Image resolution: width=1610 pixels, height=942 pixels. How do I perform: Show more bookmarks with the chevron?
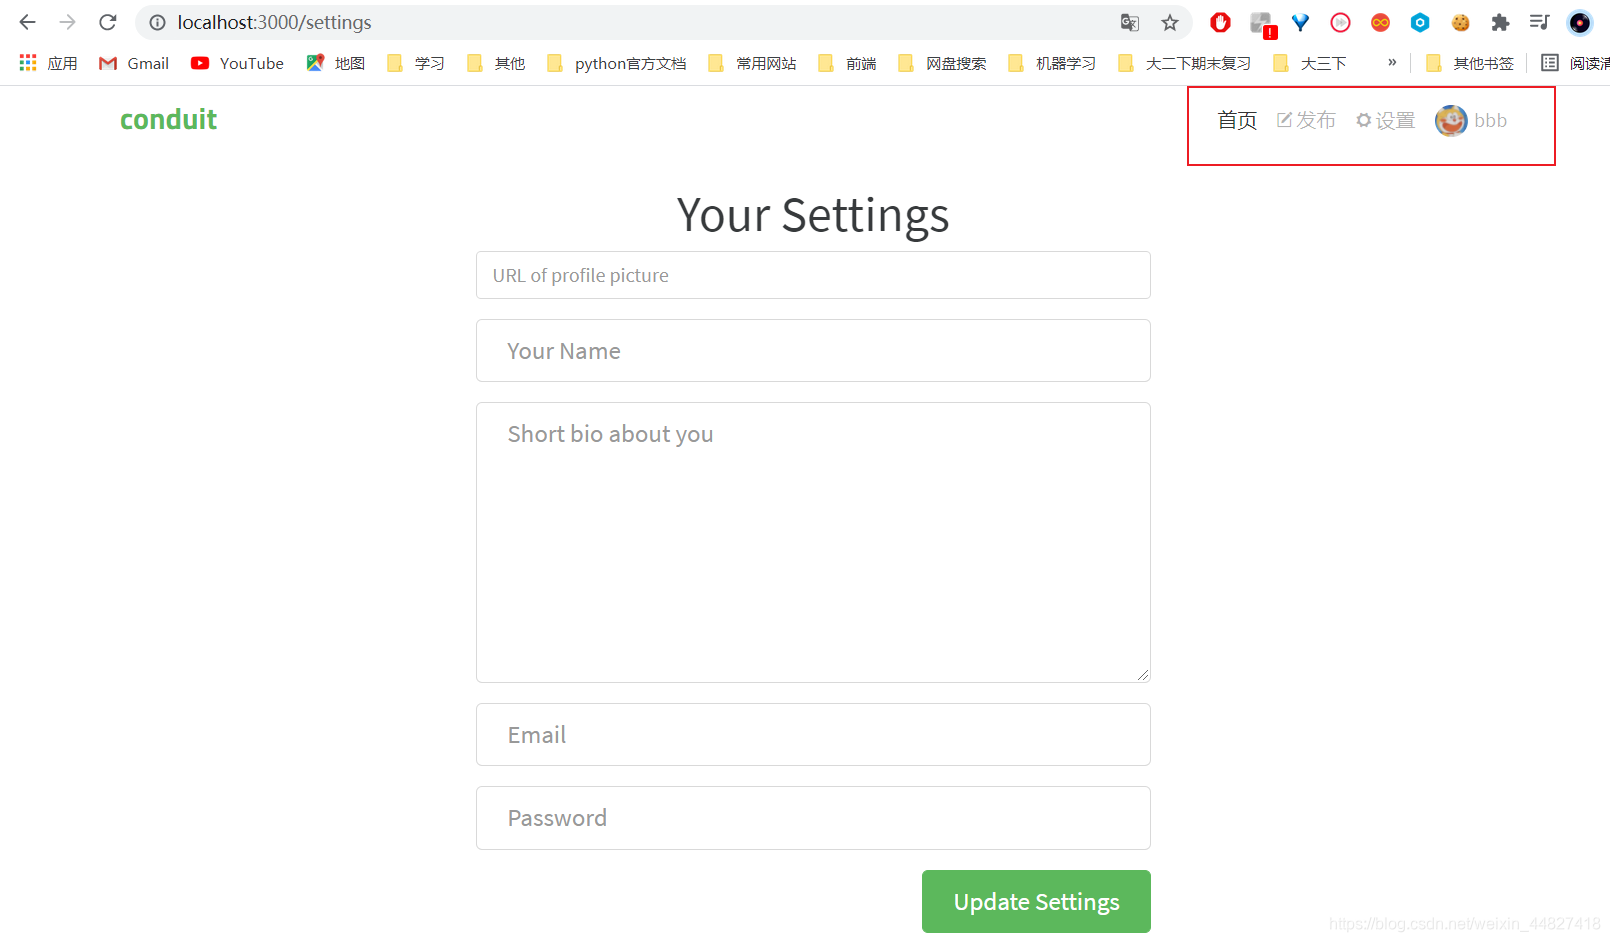tap(1391, 62)
